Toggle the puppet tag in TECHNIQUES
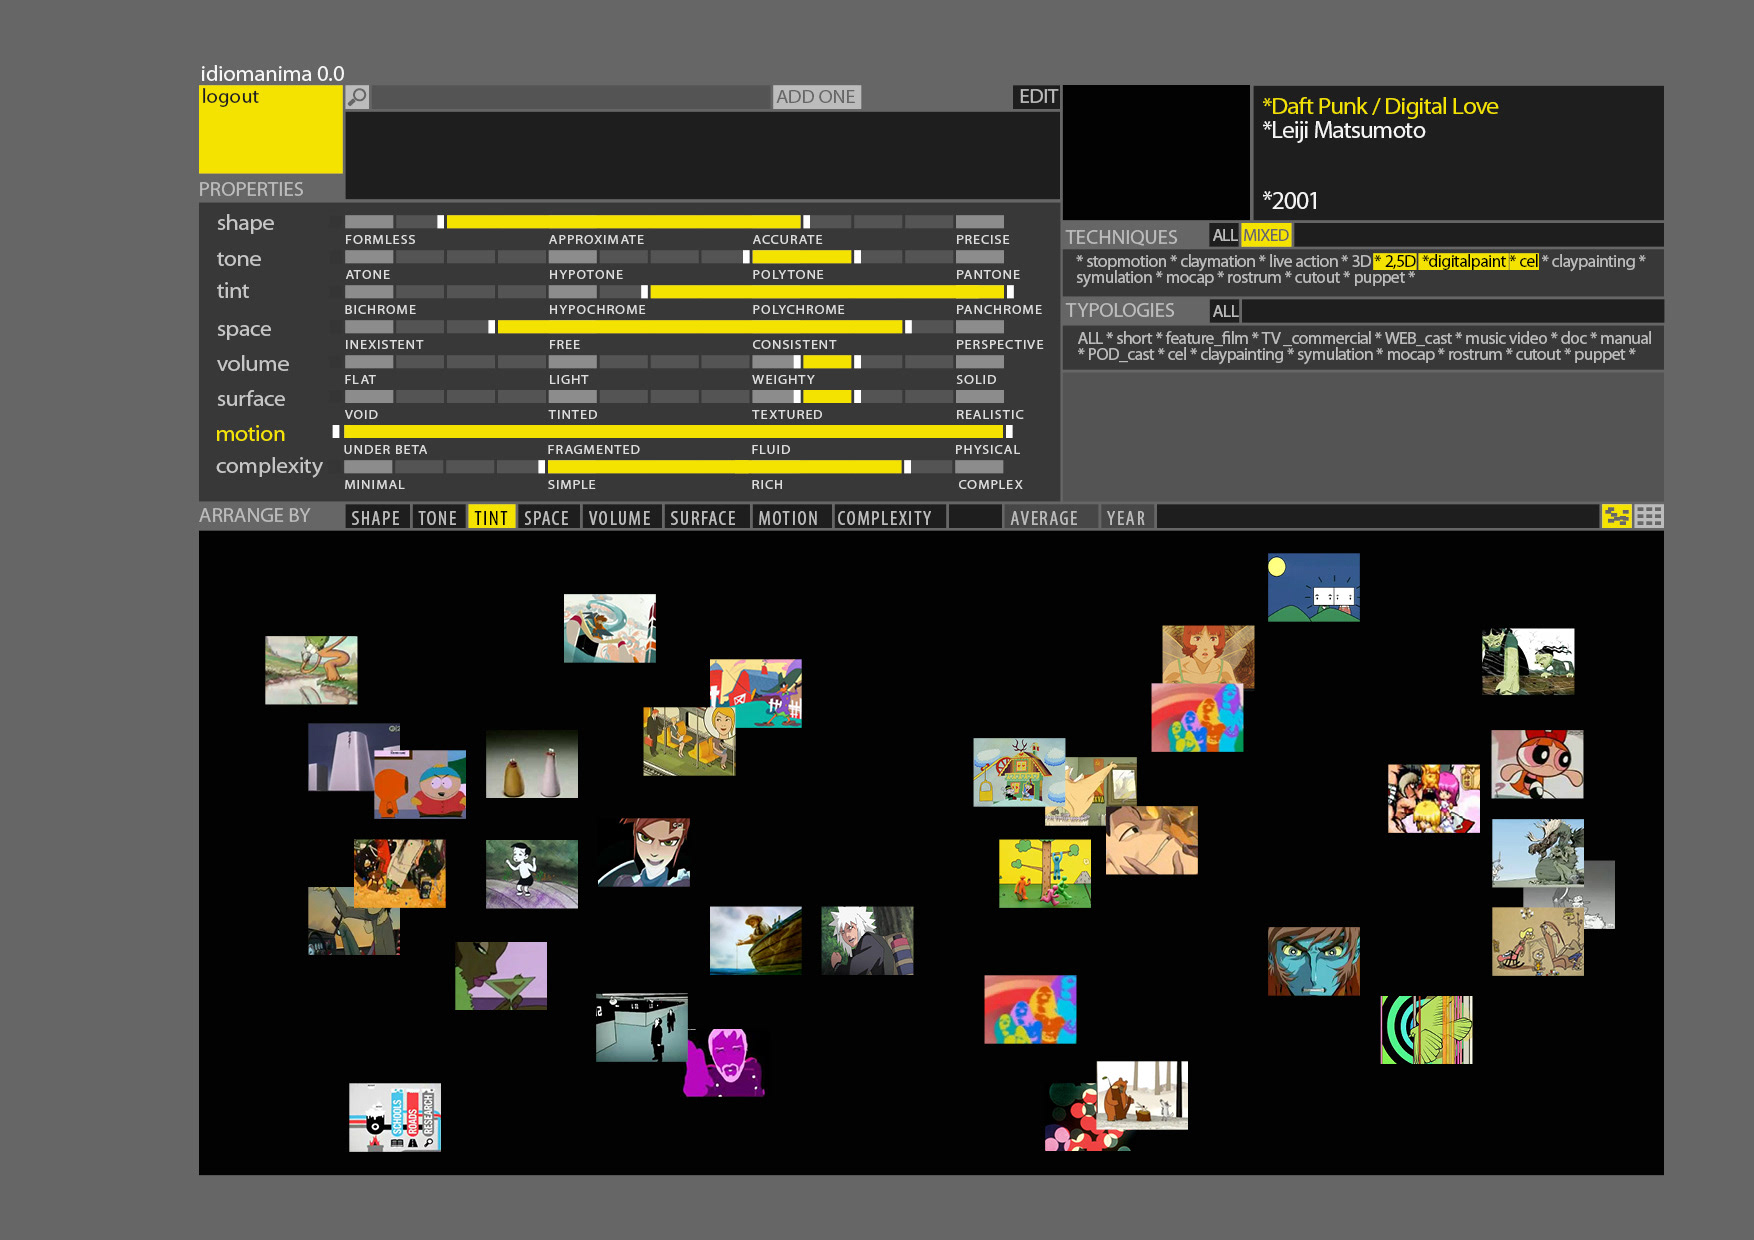The width and height of the screenshot is (1754, 1240). click(x=1379, y=277)
